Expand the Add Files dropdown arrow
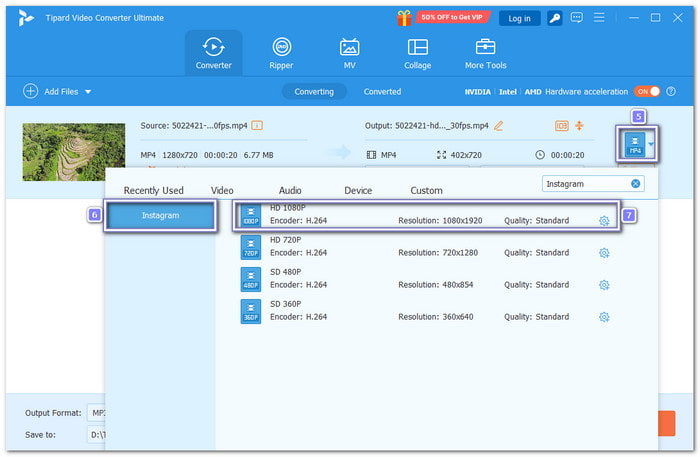 [x=88, y=92]
